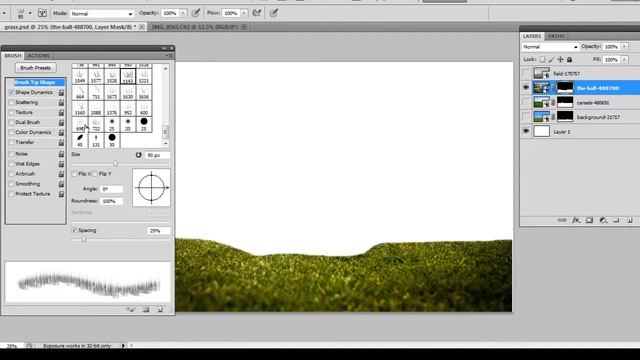The width and height of the screenshot is (640, 360).
Task: Click the brush Angle input field
Action: 111,189
